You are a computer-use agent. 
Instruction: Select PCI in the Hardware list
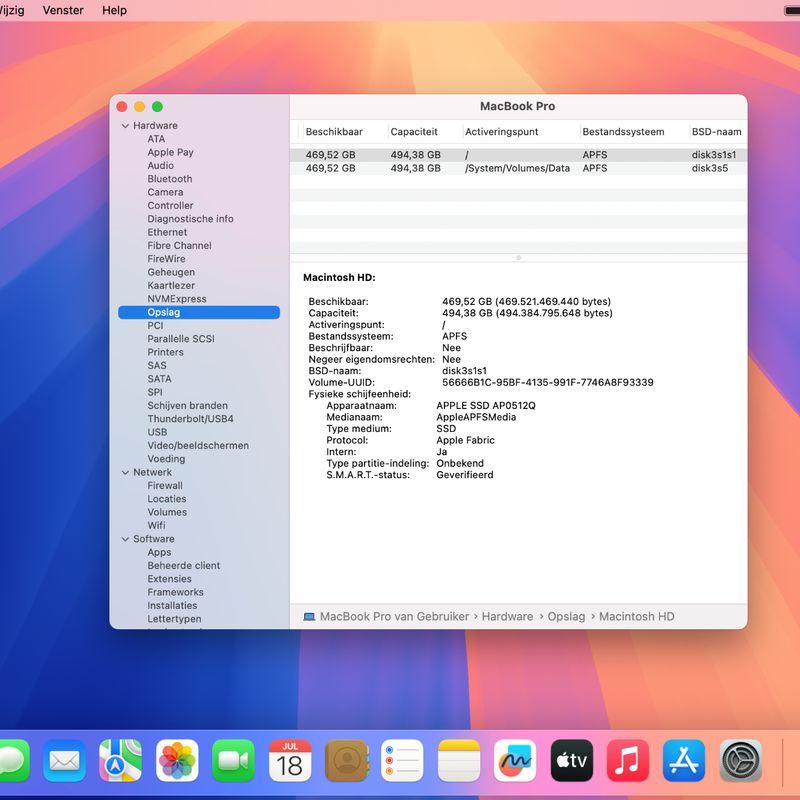coord(155,326)
